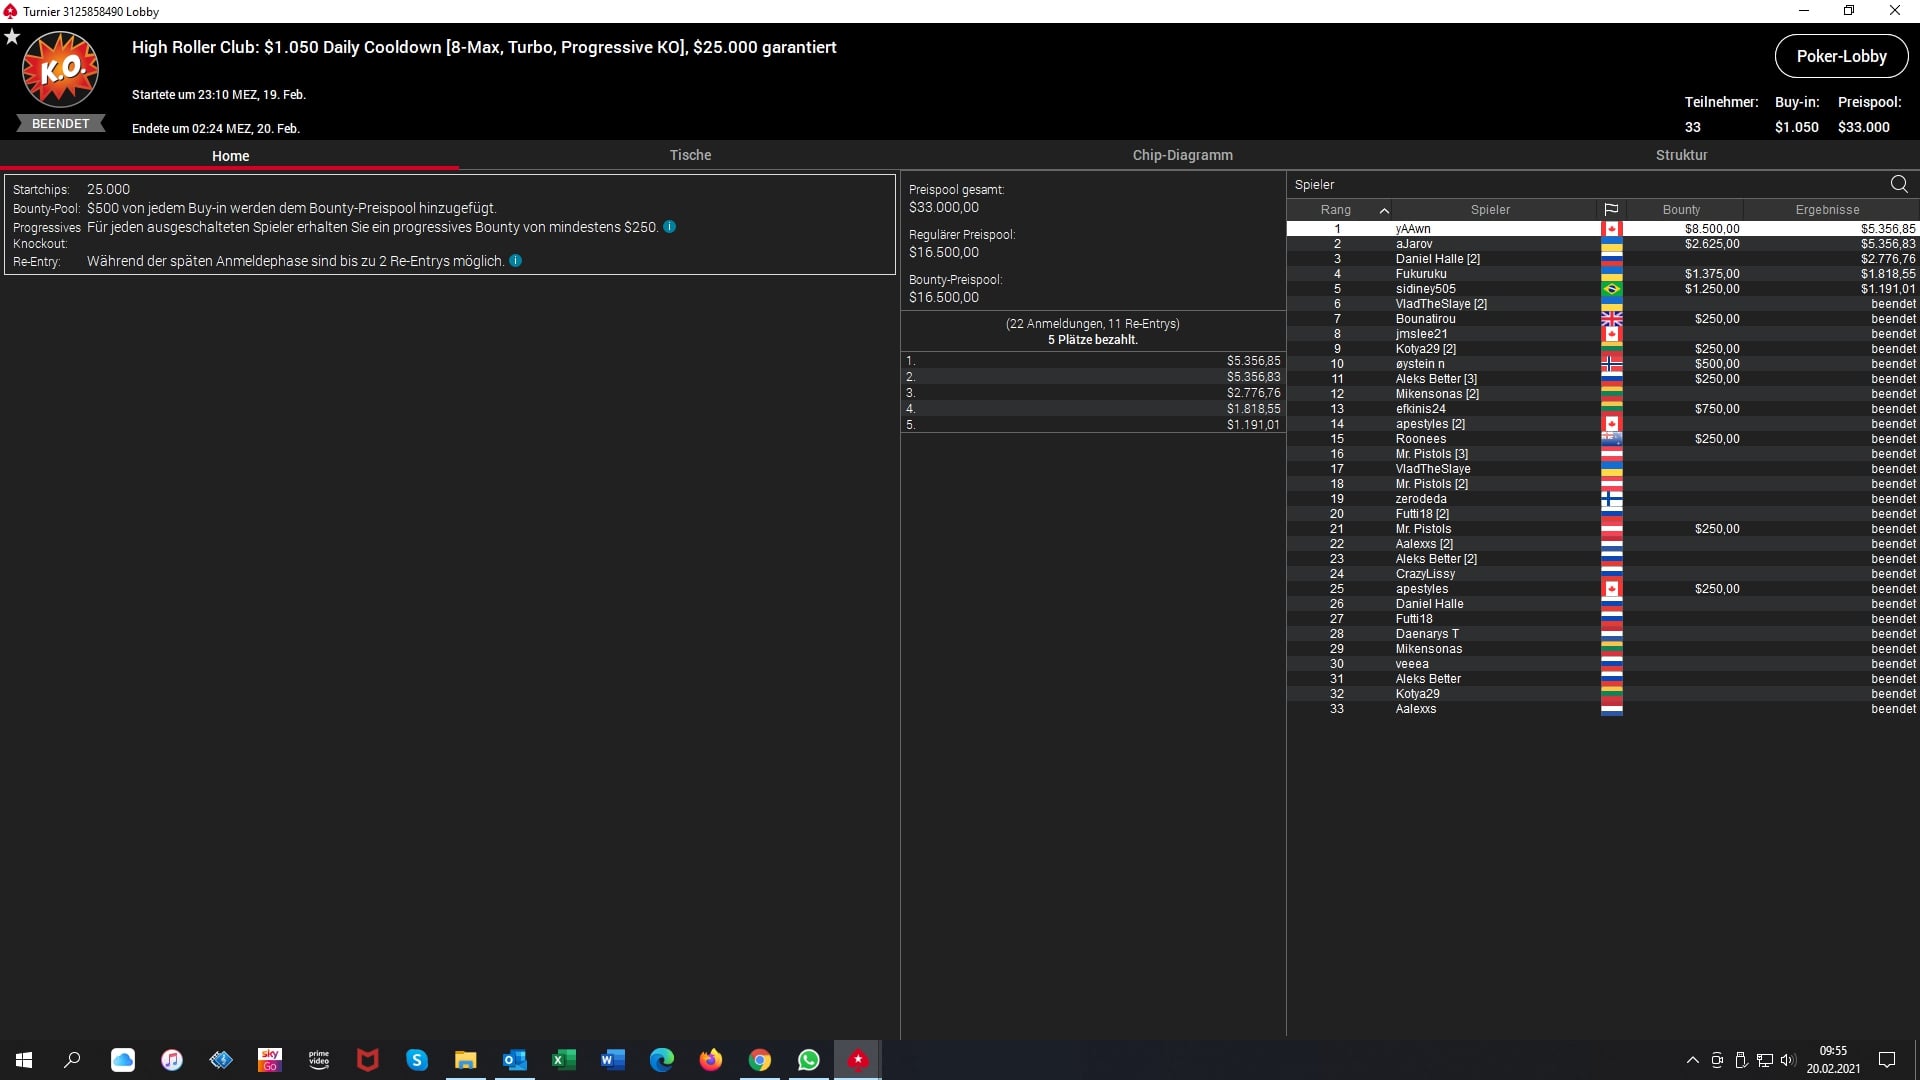Show hidden icons in the system tray
Viewport: 1920px width, 1080px height.
1692,1060
